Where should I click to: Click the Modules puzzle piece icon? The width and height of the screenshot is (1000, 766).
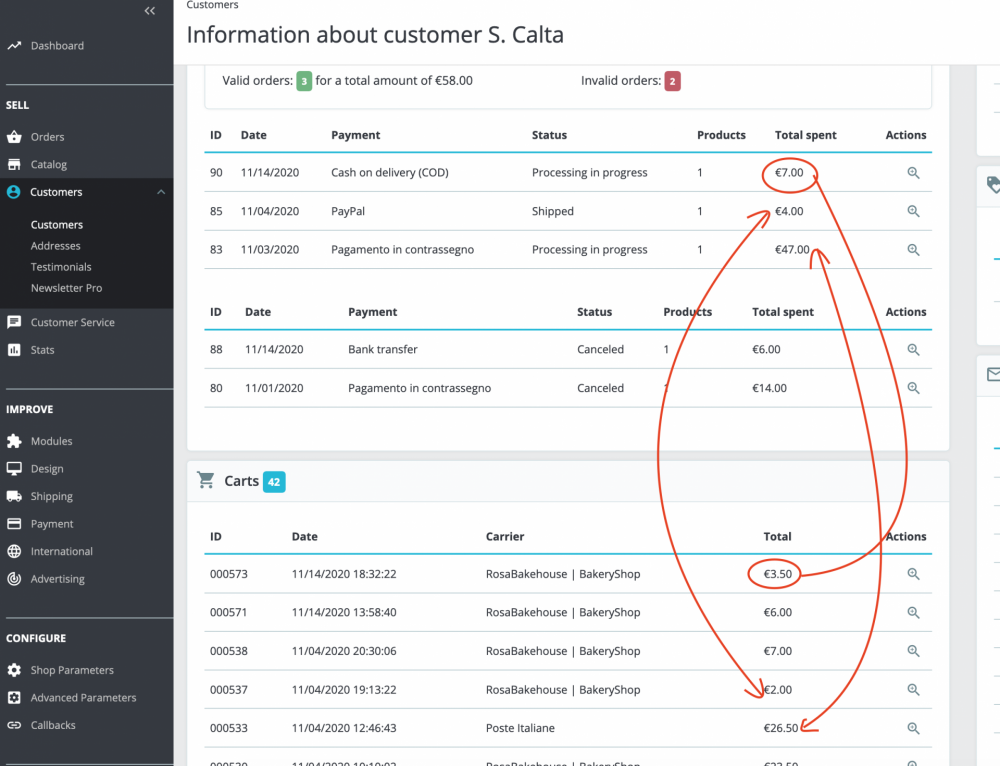[14, 441]
